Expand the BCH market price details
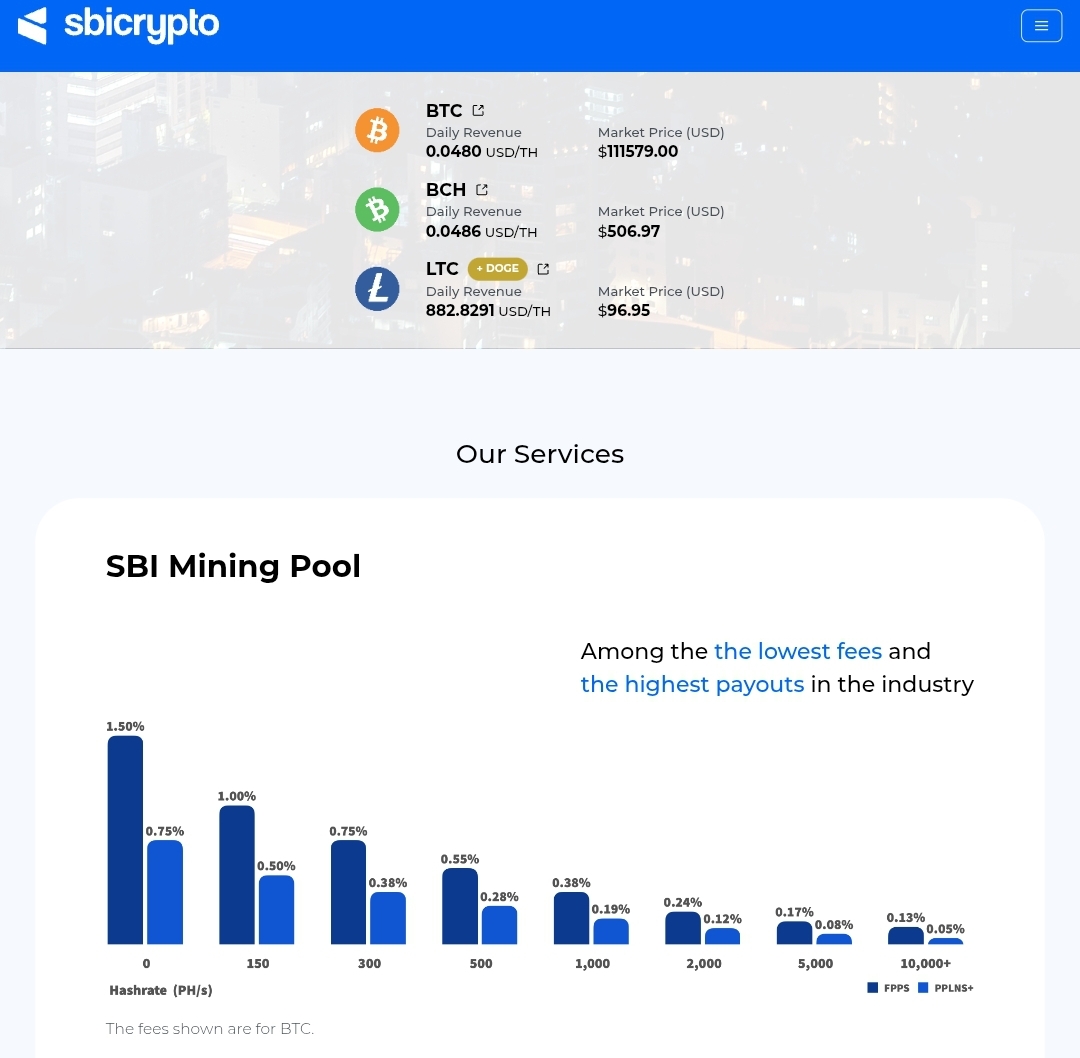 click(x=661, y=221)
